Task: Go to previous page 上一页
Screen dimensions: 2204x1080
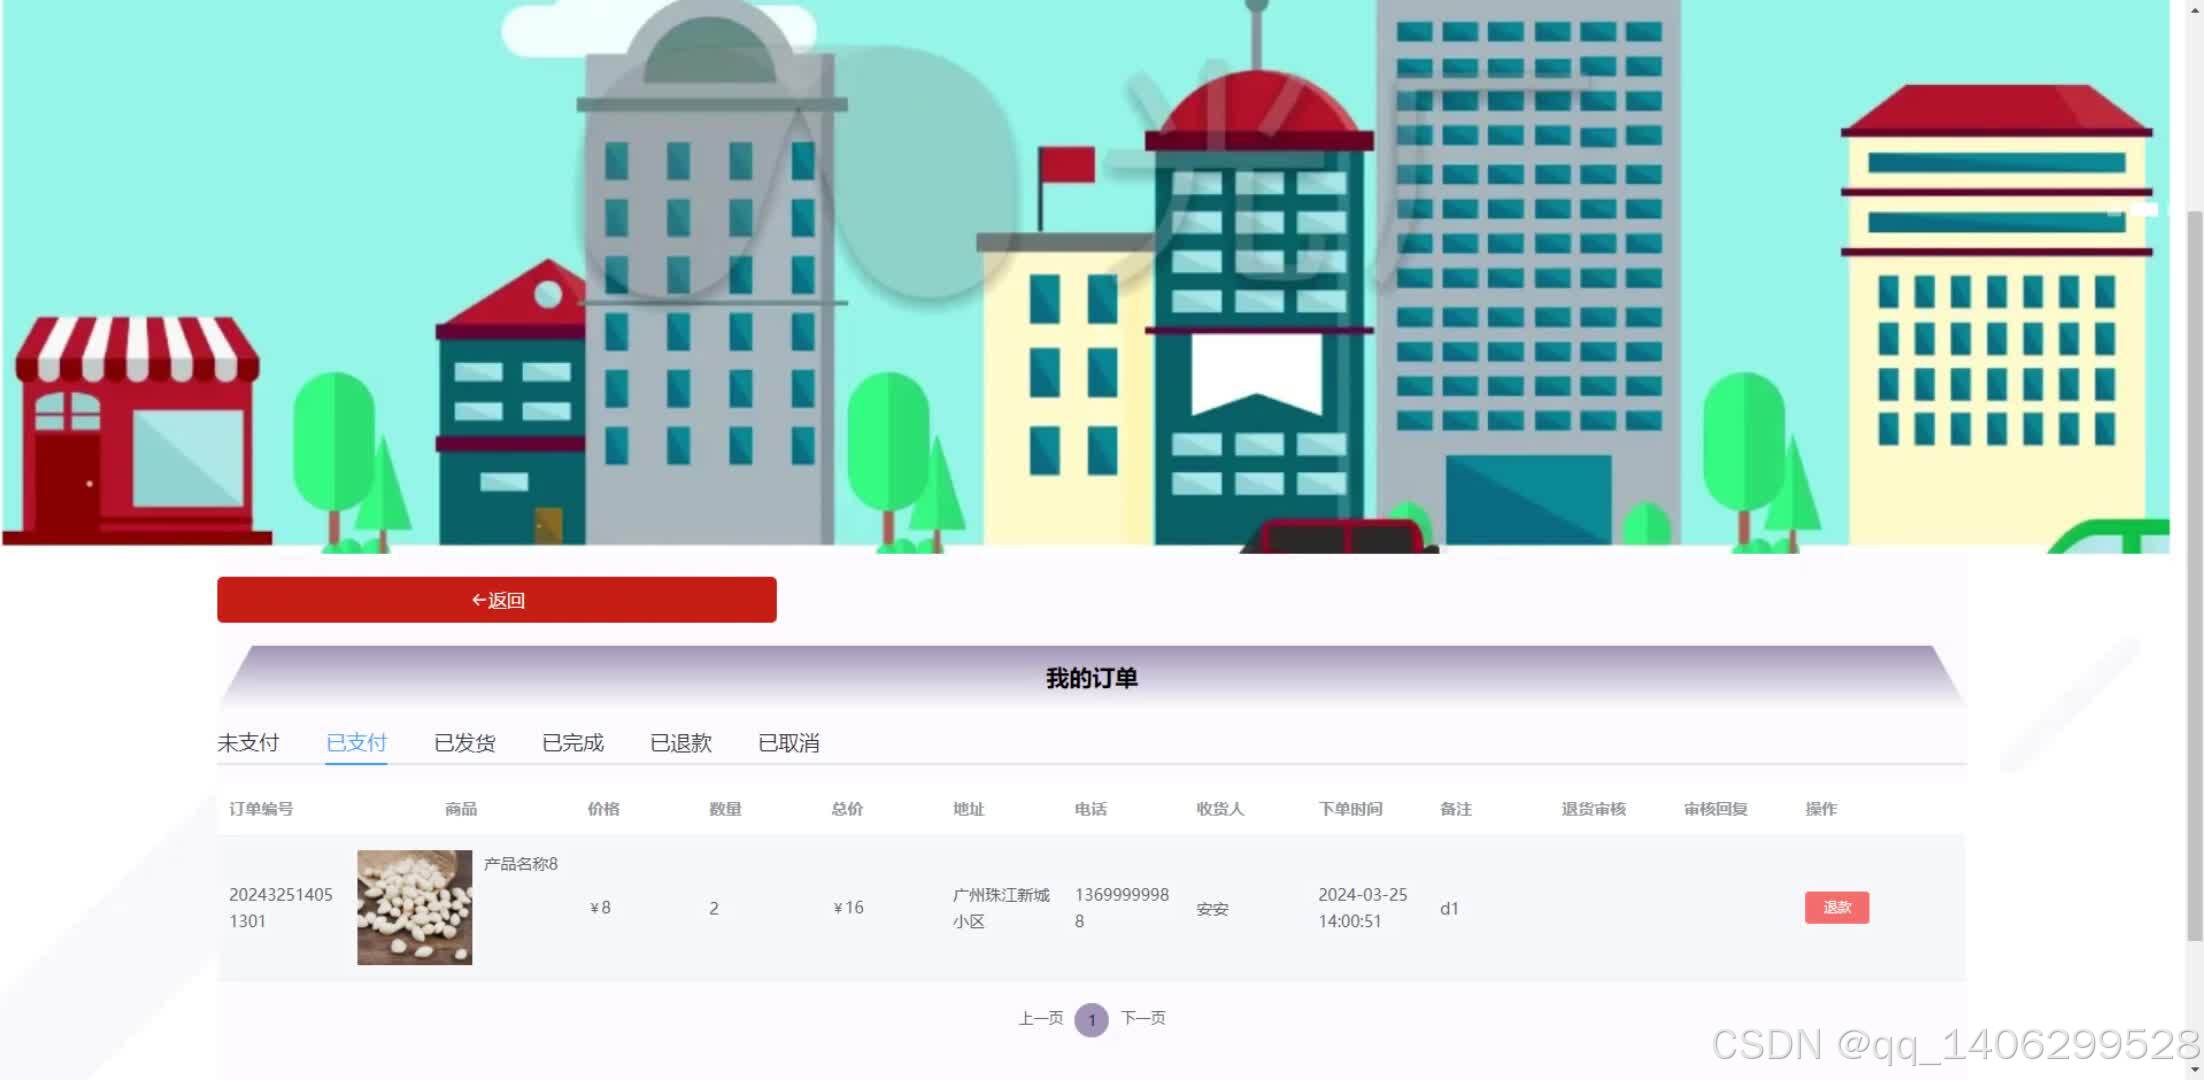Action: 1040,1018
